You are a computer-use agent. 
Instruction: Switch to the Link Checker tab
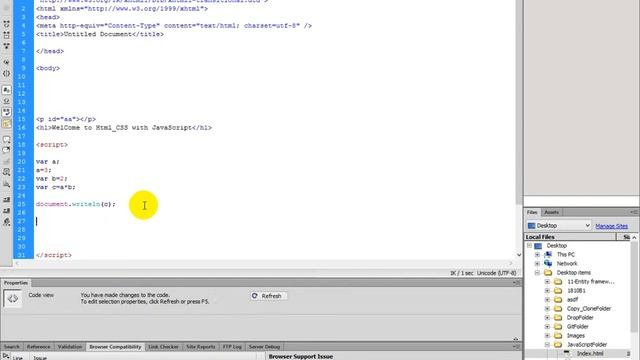163,347
